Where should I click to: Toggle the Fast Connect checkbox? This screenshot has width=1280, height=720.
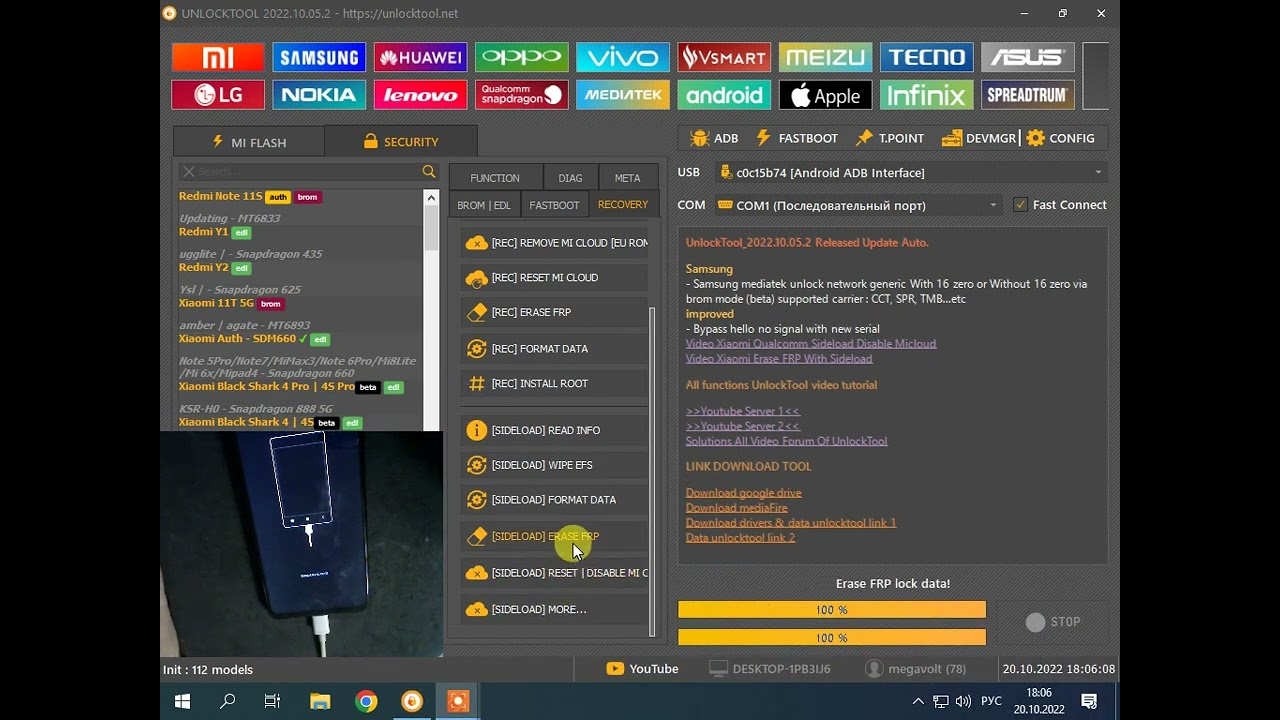1020,205
